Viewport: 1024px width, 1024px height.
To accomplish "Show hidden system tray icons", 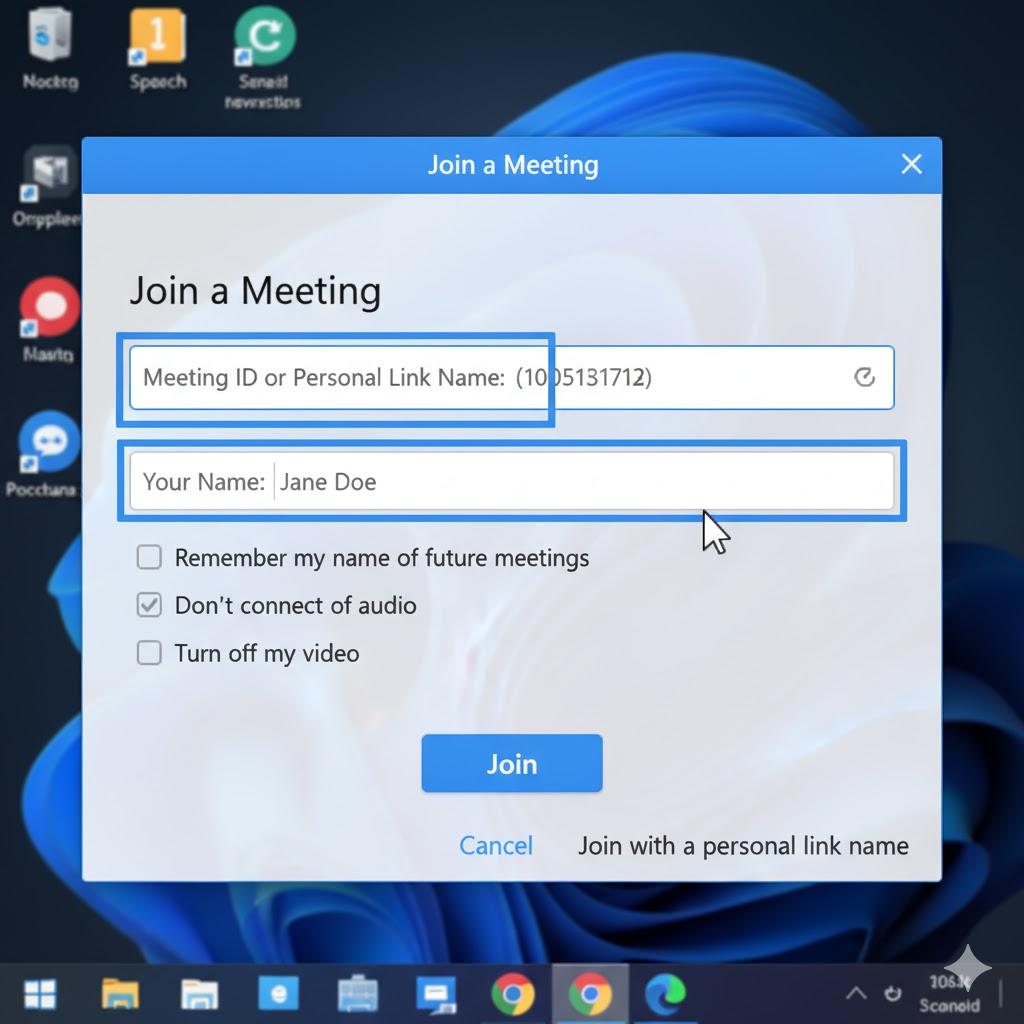I will coord(856,993).
